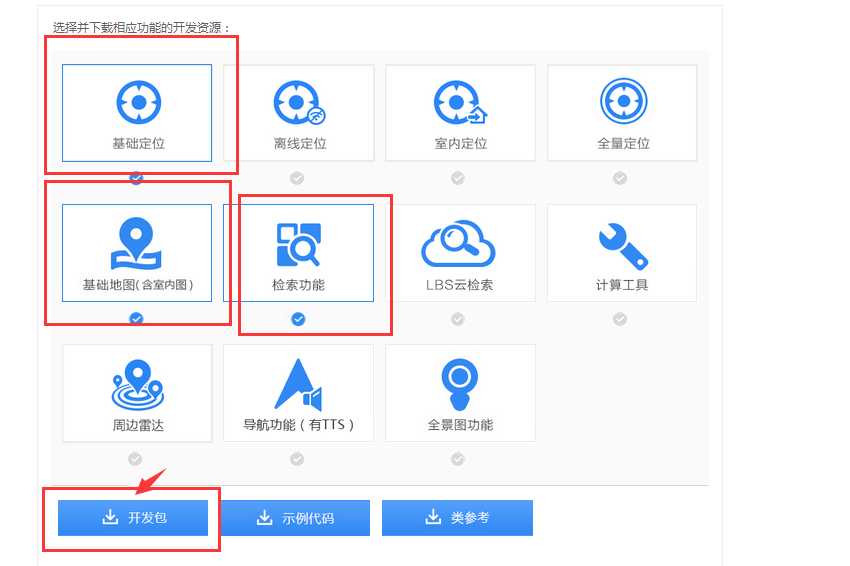Click the 导航功能（有TTS）label text
Image resolution: width=850 pixels, height=566 pixels.
click(298, 424)
